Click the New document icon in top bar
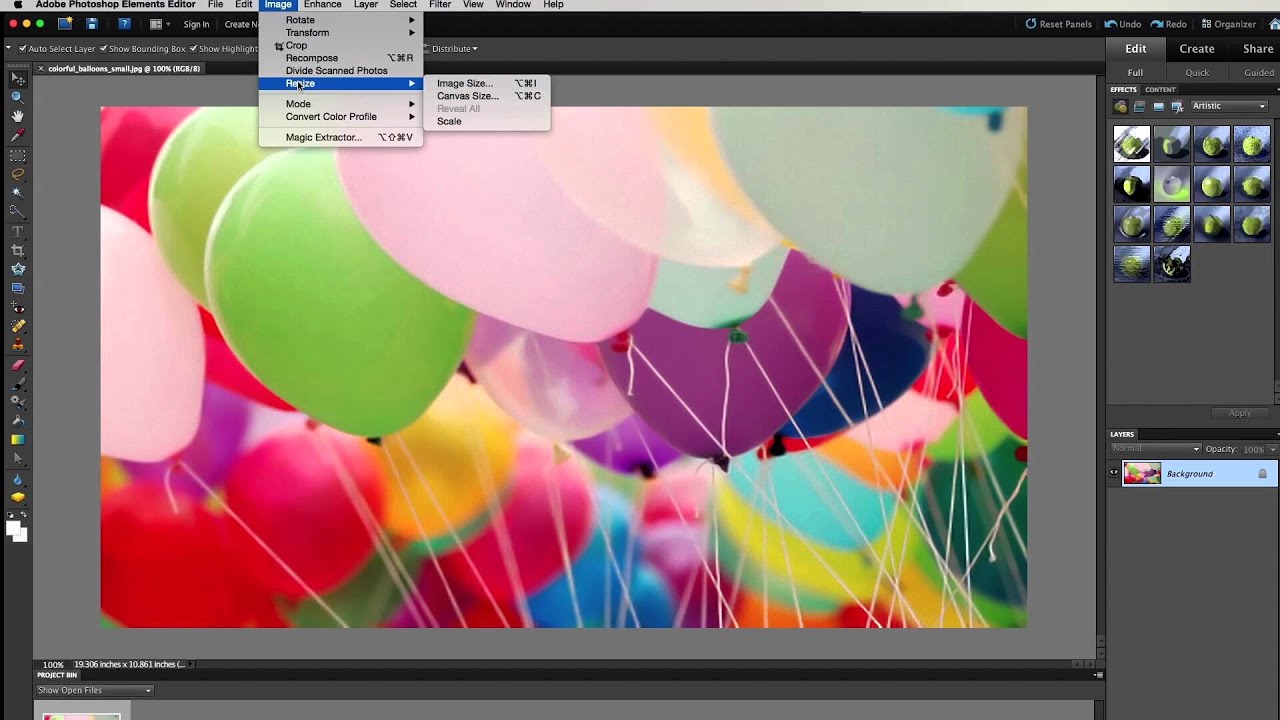The image size is (1280, 720). (x=65, y=24)
